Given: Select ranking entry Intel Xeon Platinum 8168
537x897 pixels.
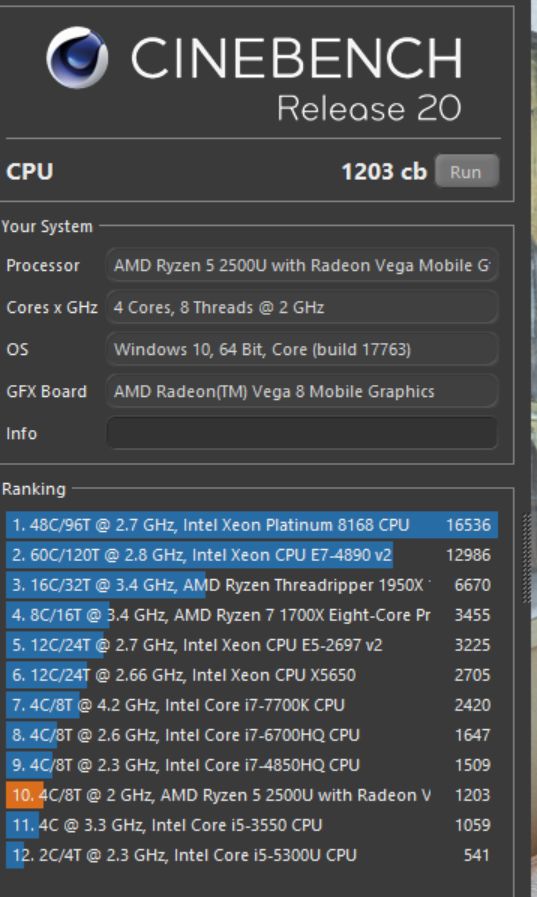Looking at the screenshot, I should (252, 525).
